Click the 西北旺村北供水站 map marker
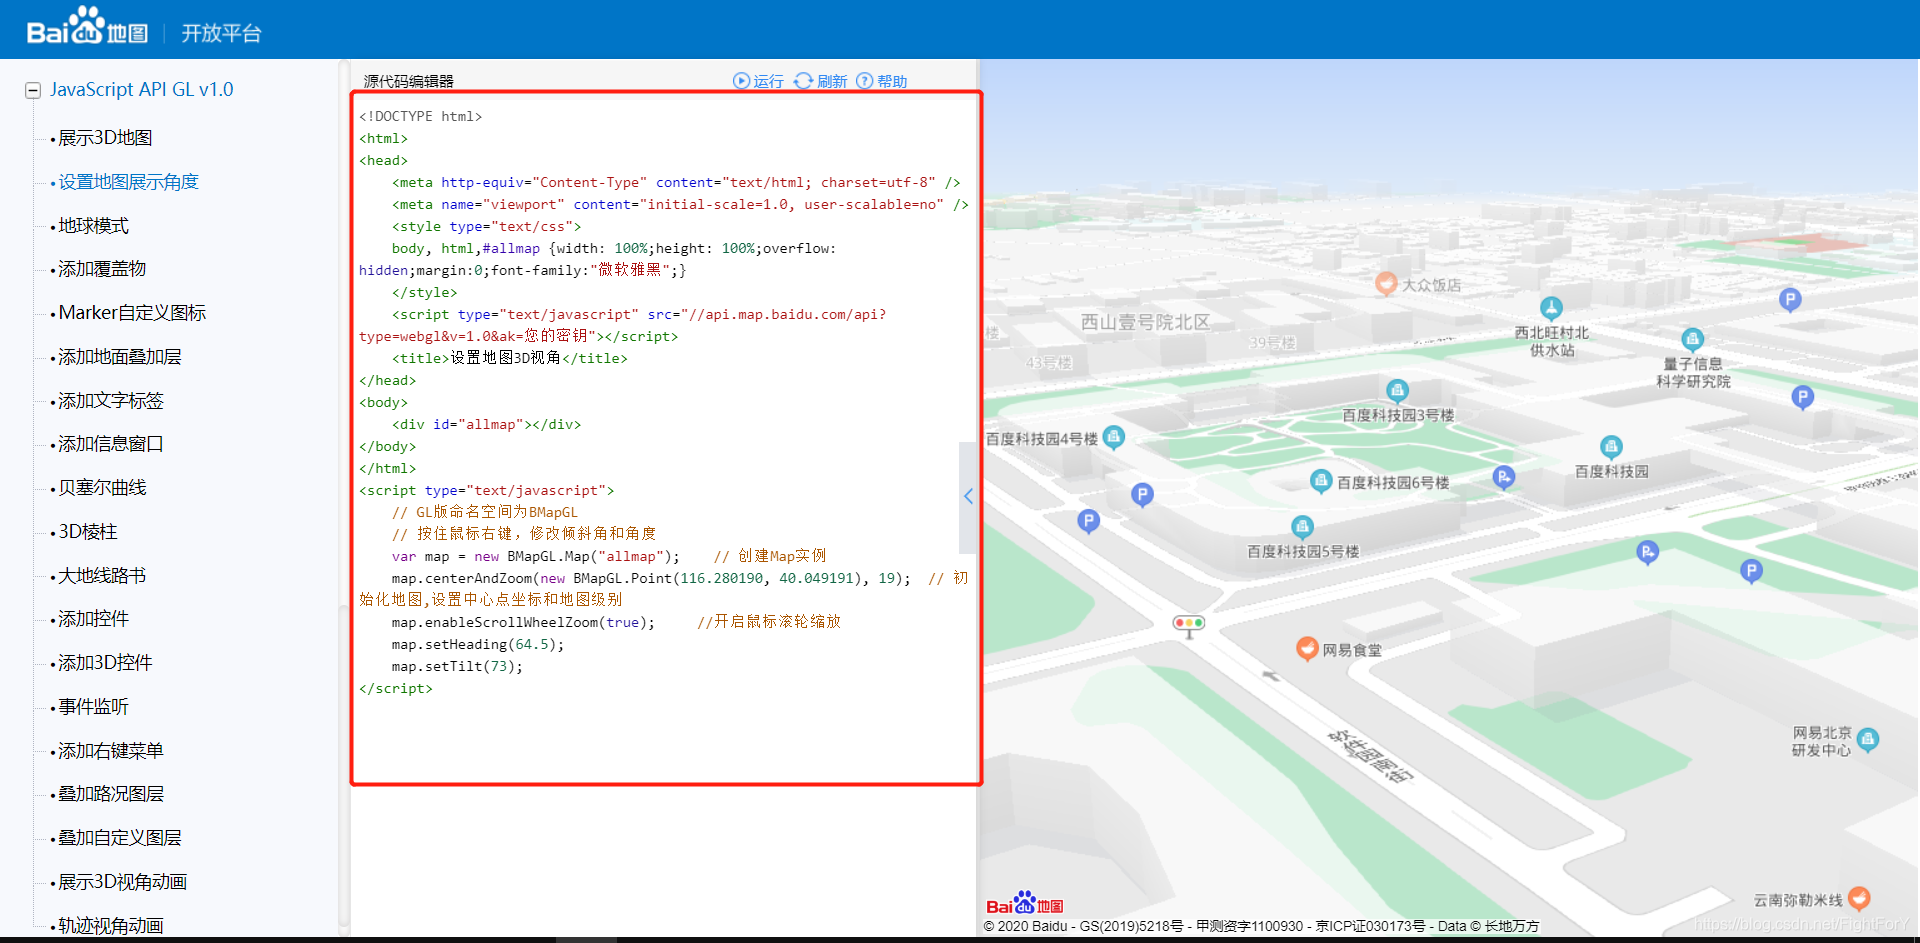 click(x=1551, y=309)
